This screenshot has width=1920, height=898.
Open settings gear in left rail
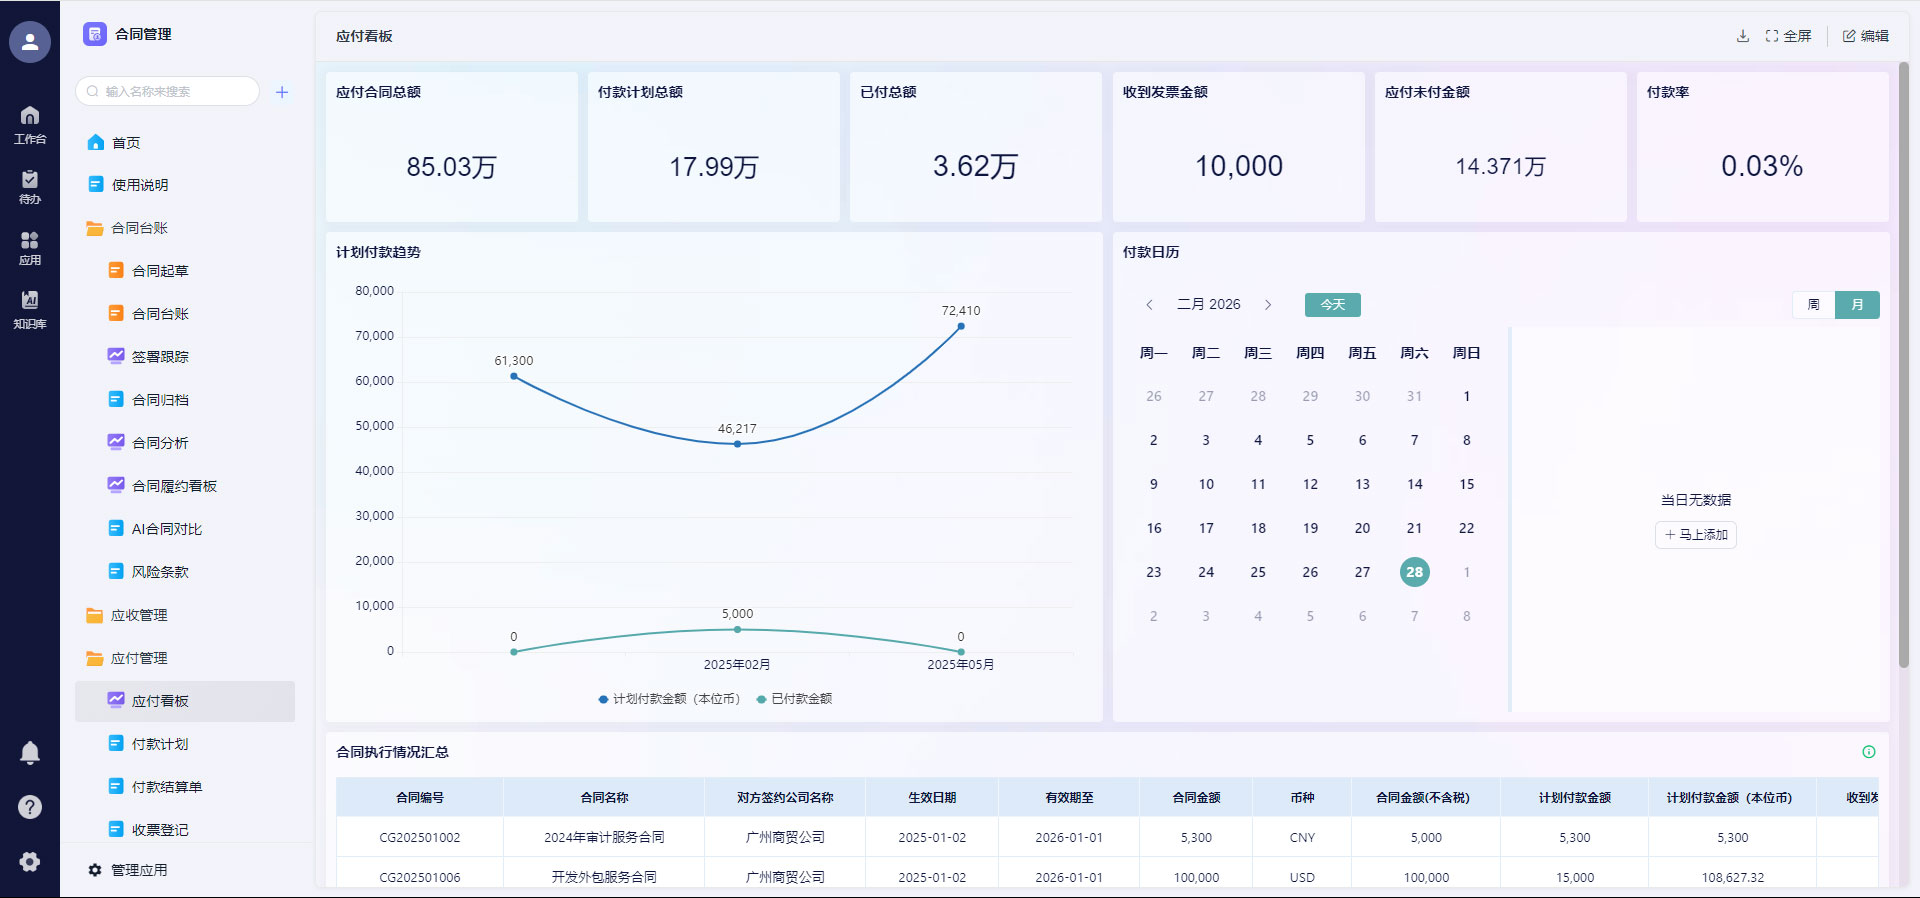[30, 861]
